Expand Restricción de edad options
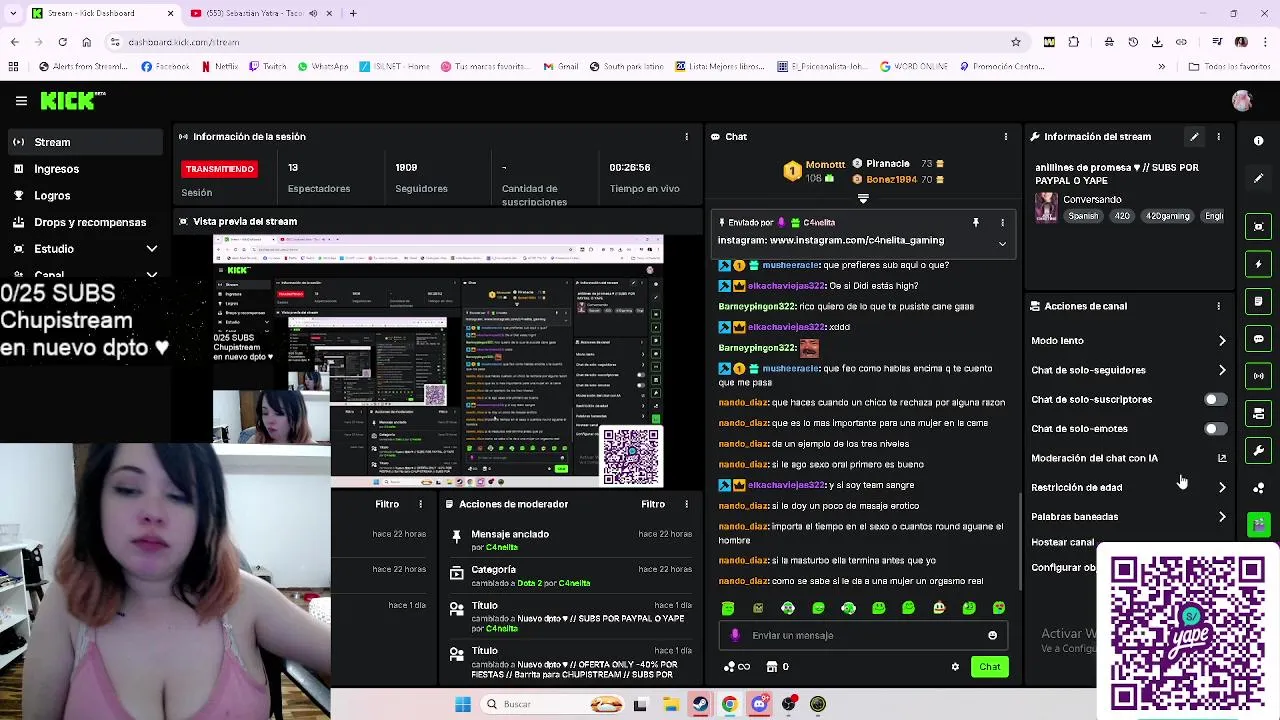 point(1222,487)
